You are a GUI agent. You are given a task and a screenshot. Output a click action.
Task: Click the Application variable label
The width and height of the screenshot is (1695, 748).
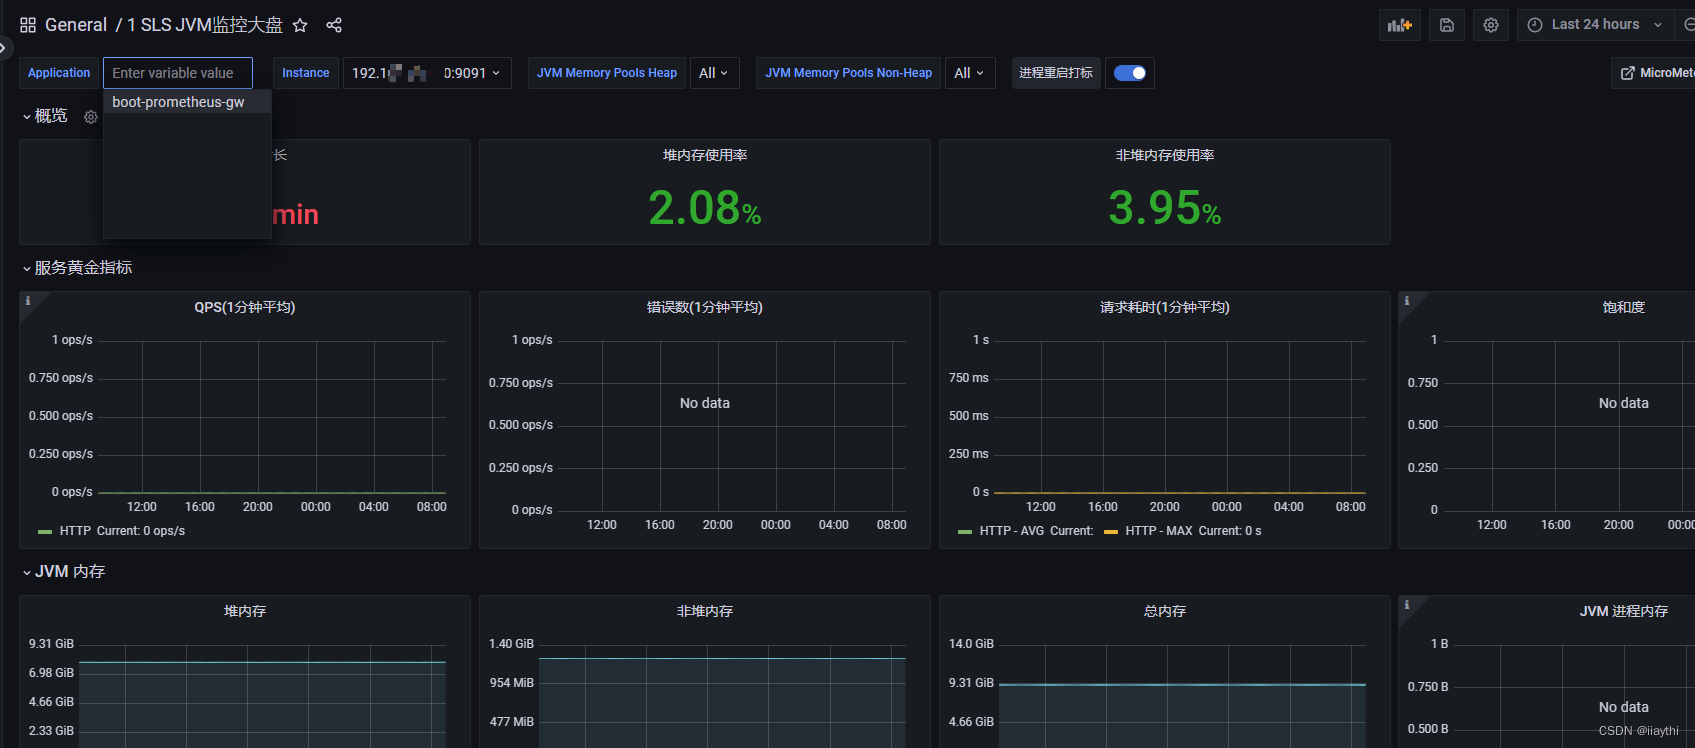pos(59,73)
